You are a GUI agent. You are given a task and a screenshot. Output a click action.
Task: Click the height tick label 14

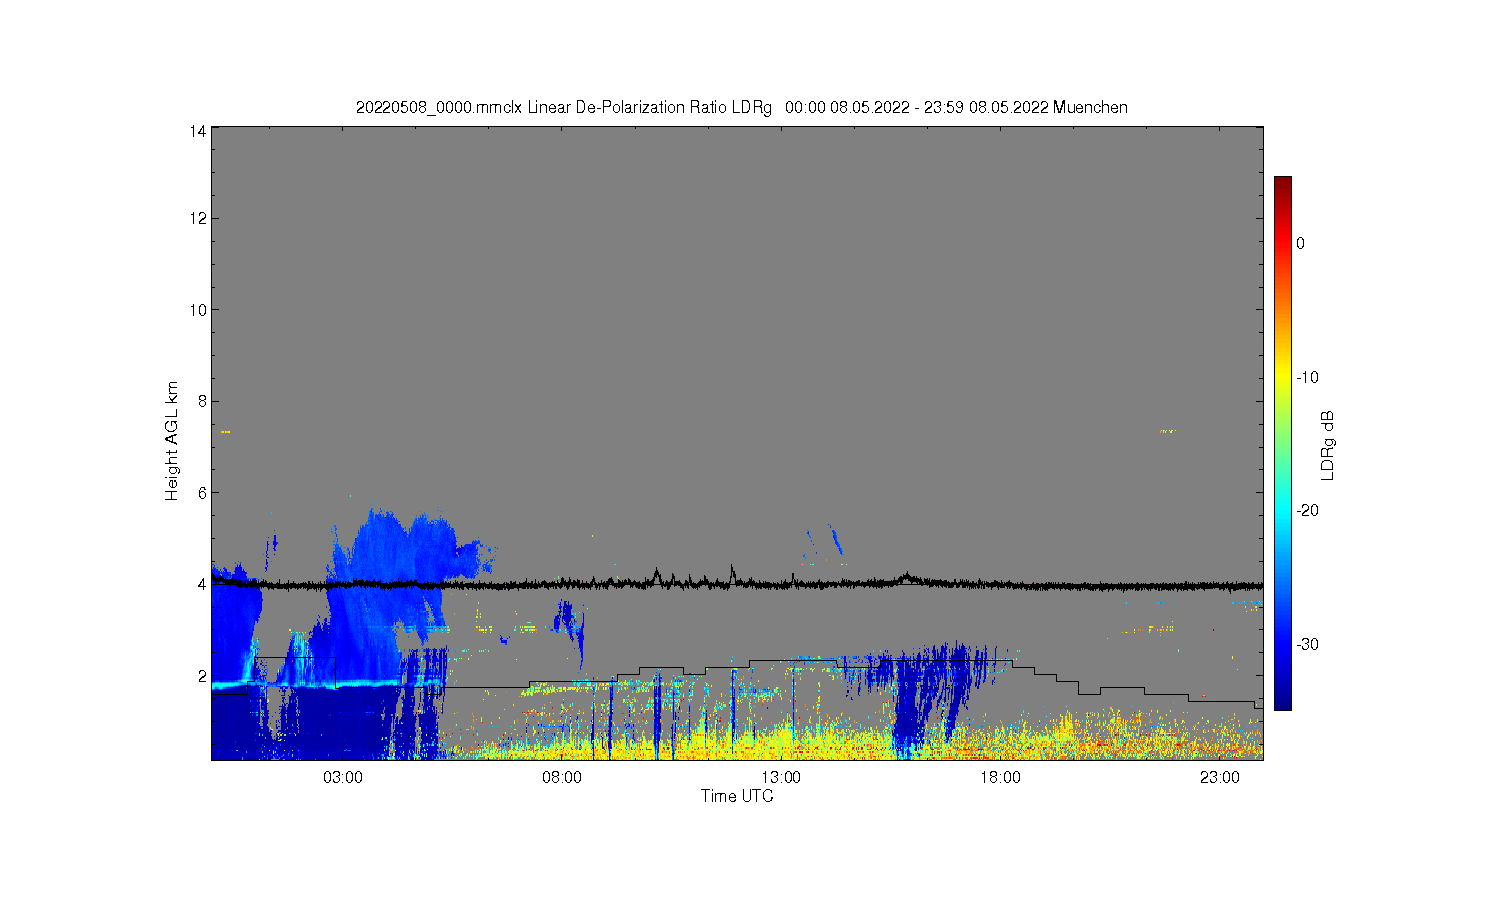[198, 131]
